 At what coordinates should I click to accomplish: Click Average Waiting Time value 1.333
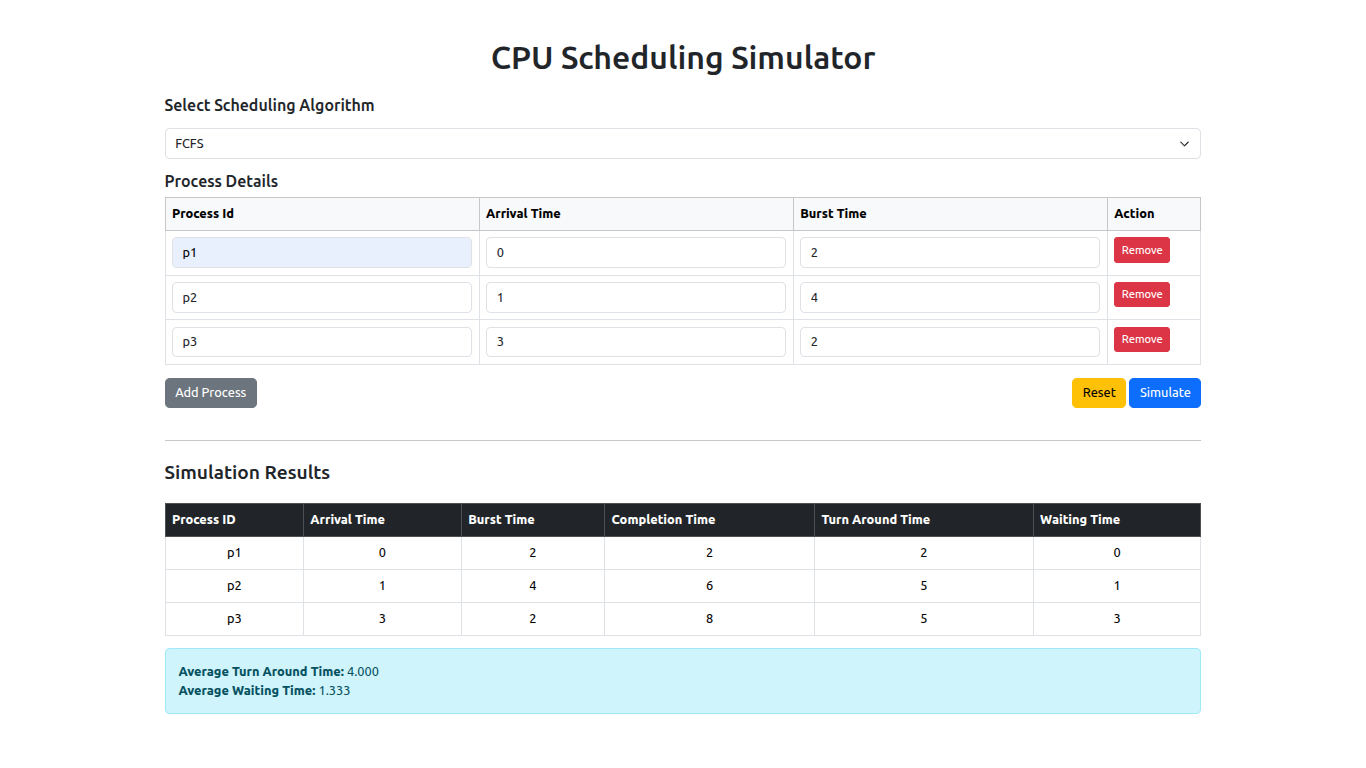(x=335, y=691)
